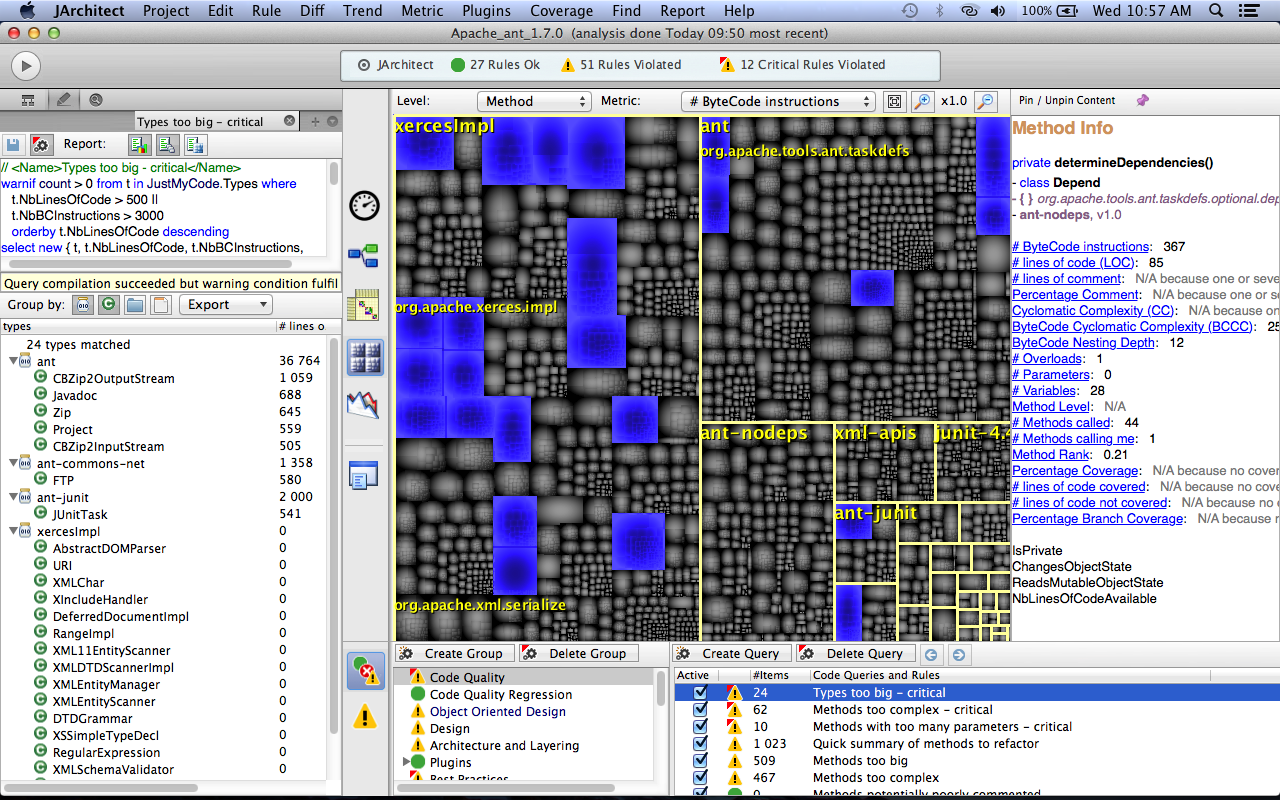Open the Dependency Graph icon
The image size is (1280, 800).
tap(365, 256)
